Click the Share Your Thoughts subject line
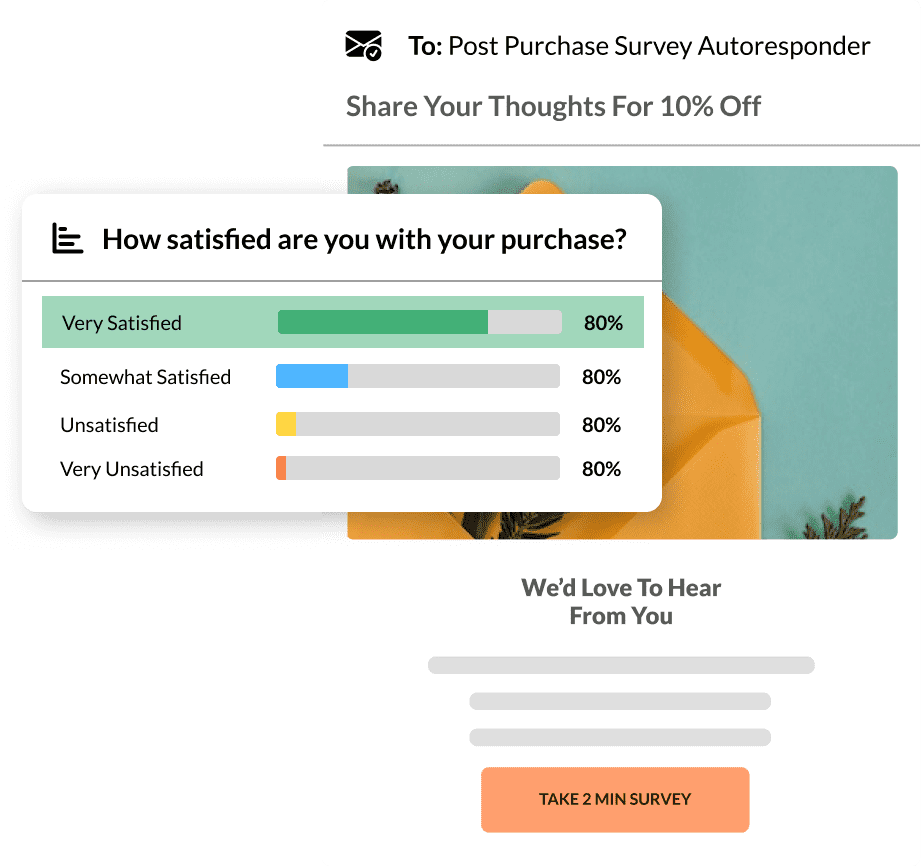 [x=553, y=106]
